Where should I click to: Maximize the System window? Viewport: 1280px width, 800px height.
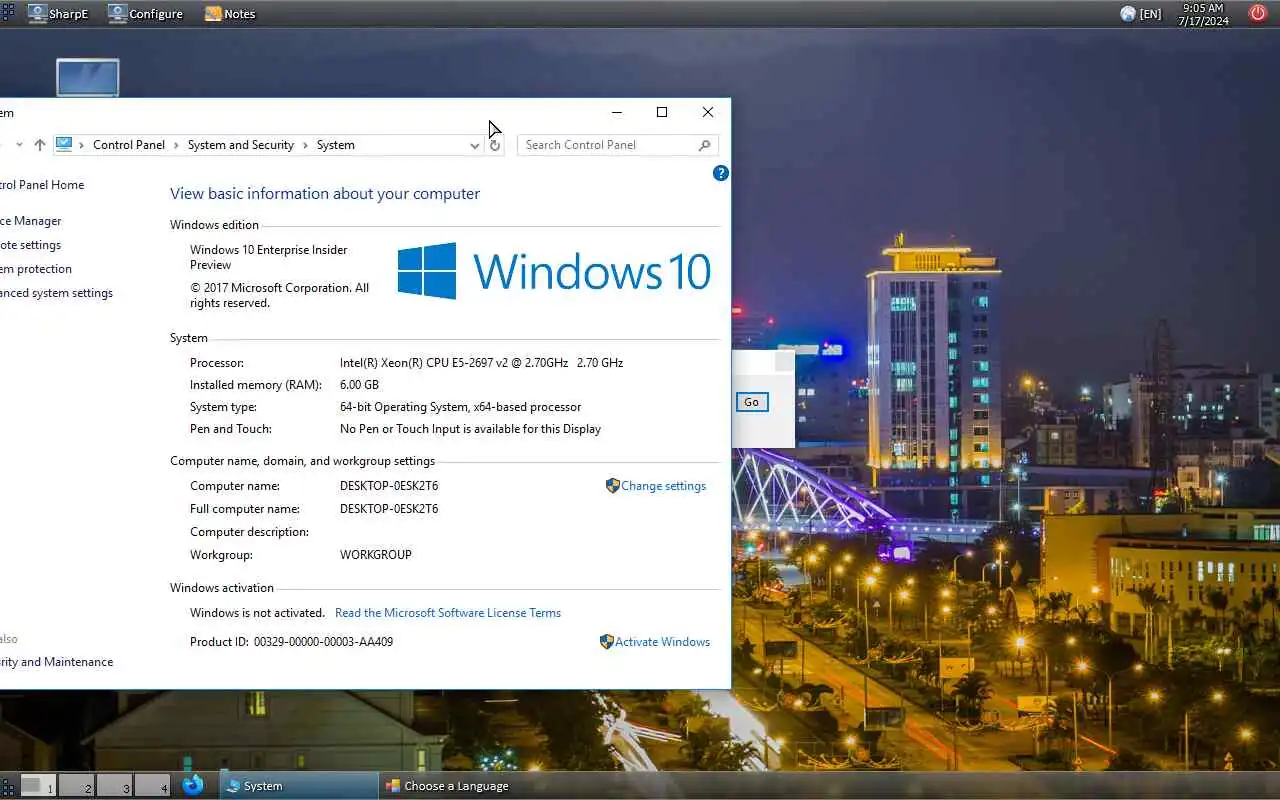tap(662, 112)
